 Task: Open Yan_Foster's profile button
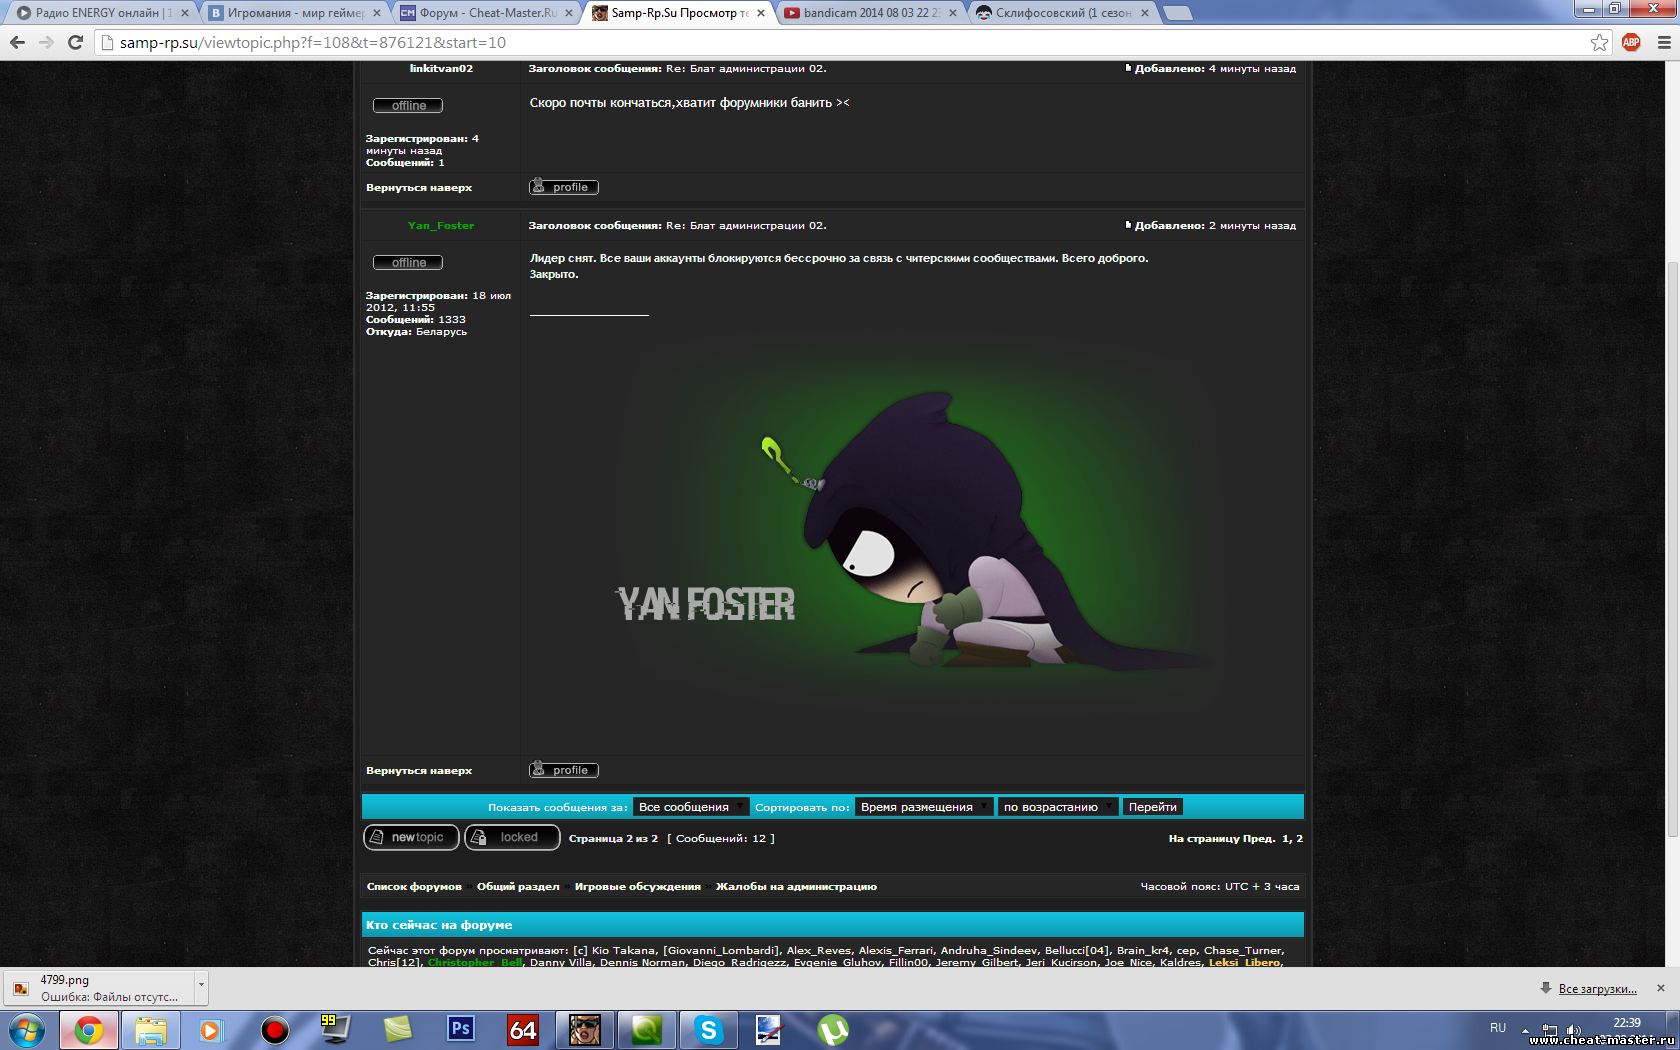click(564, 770)
